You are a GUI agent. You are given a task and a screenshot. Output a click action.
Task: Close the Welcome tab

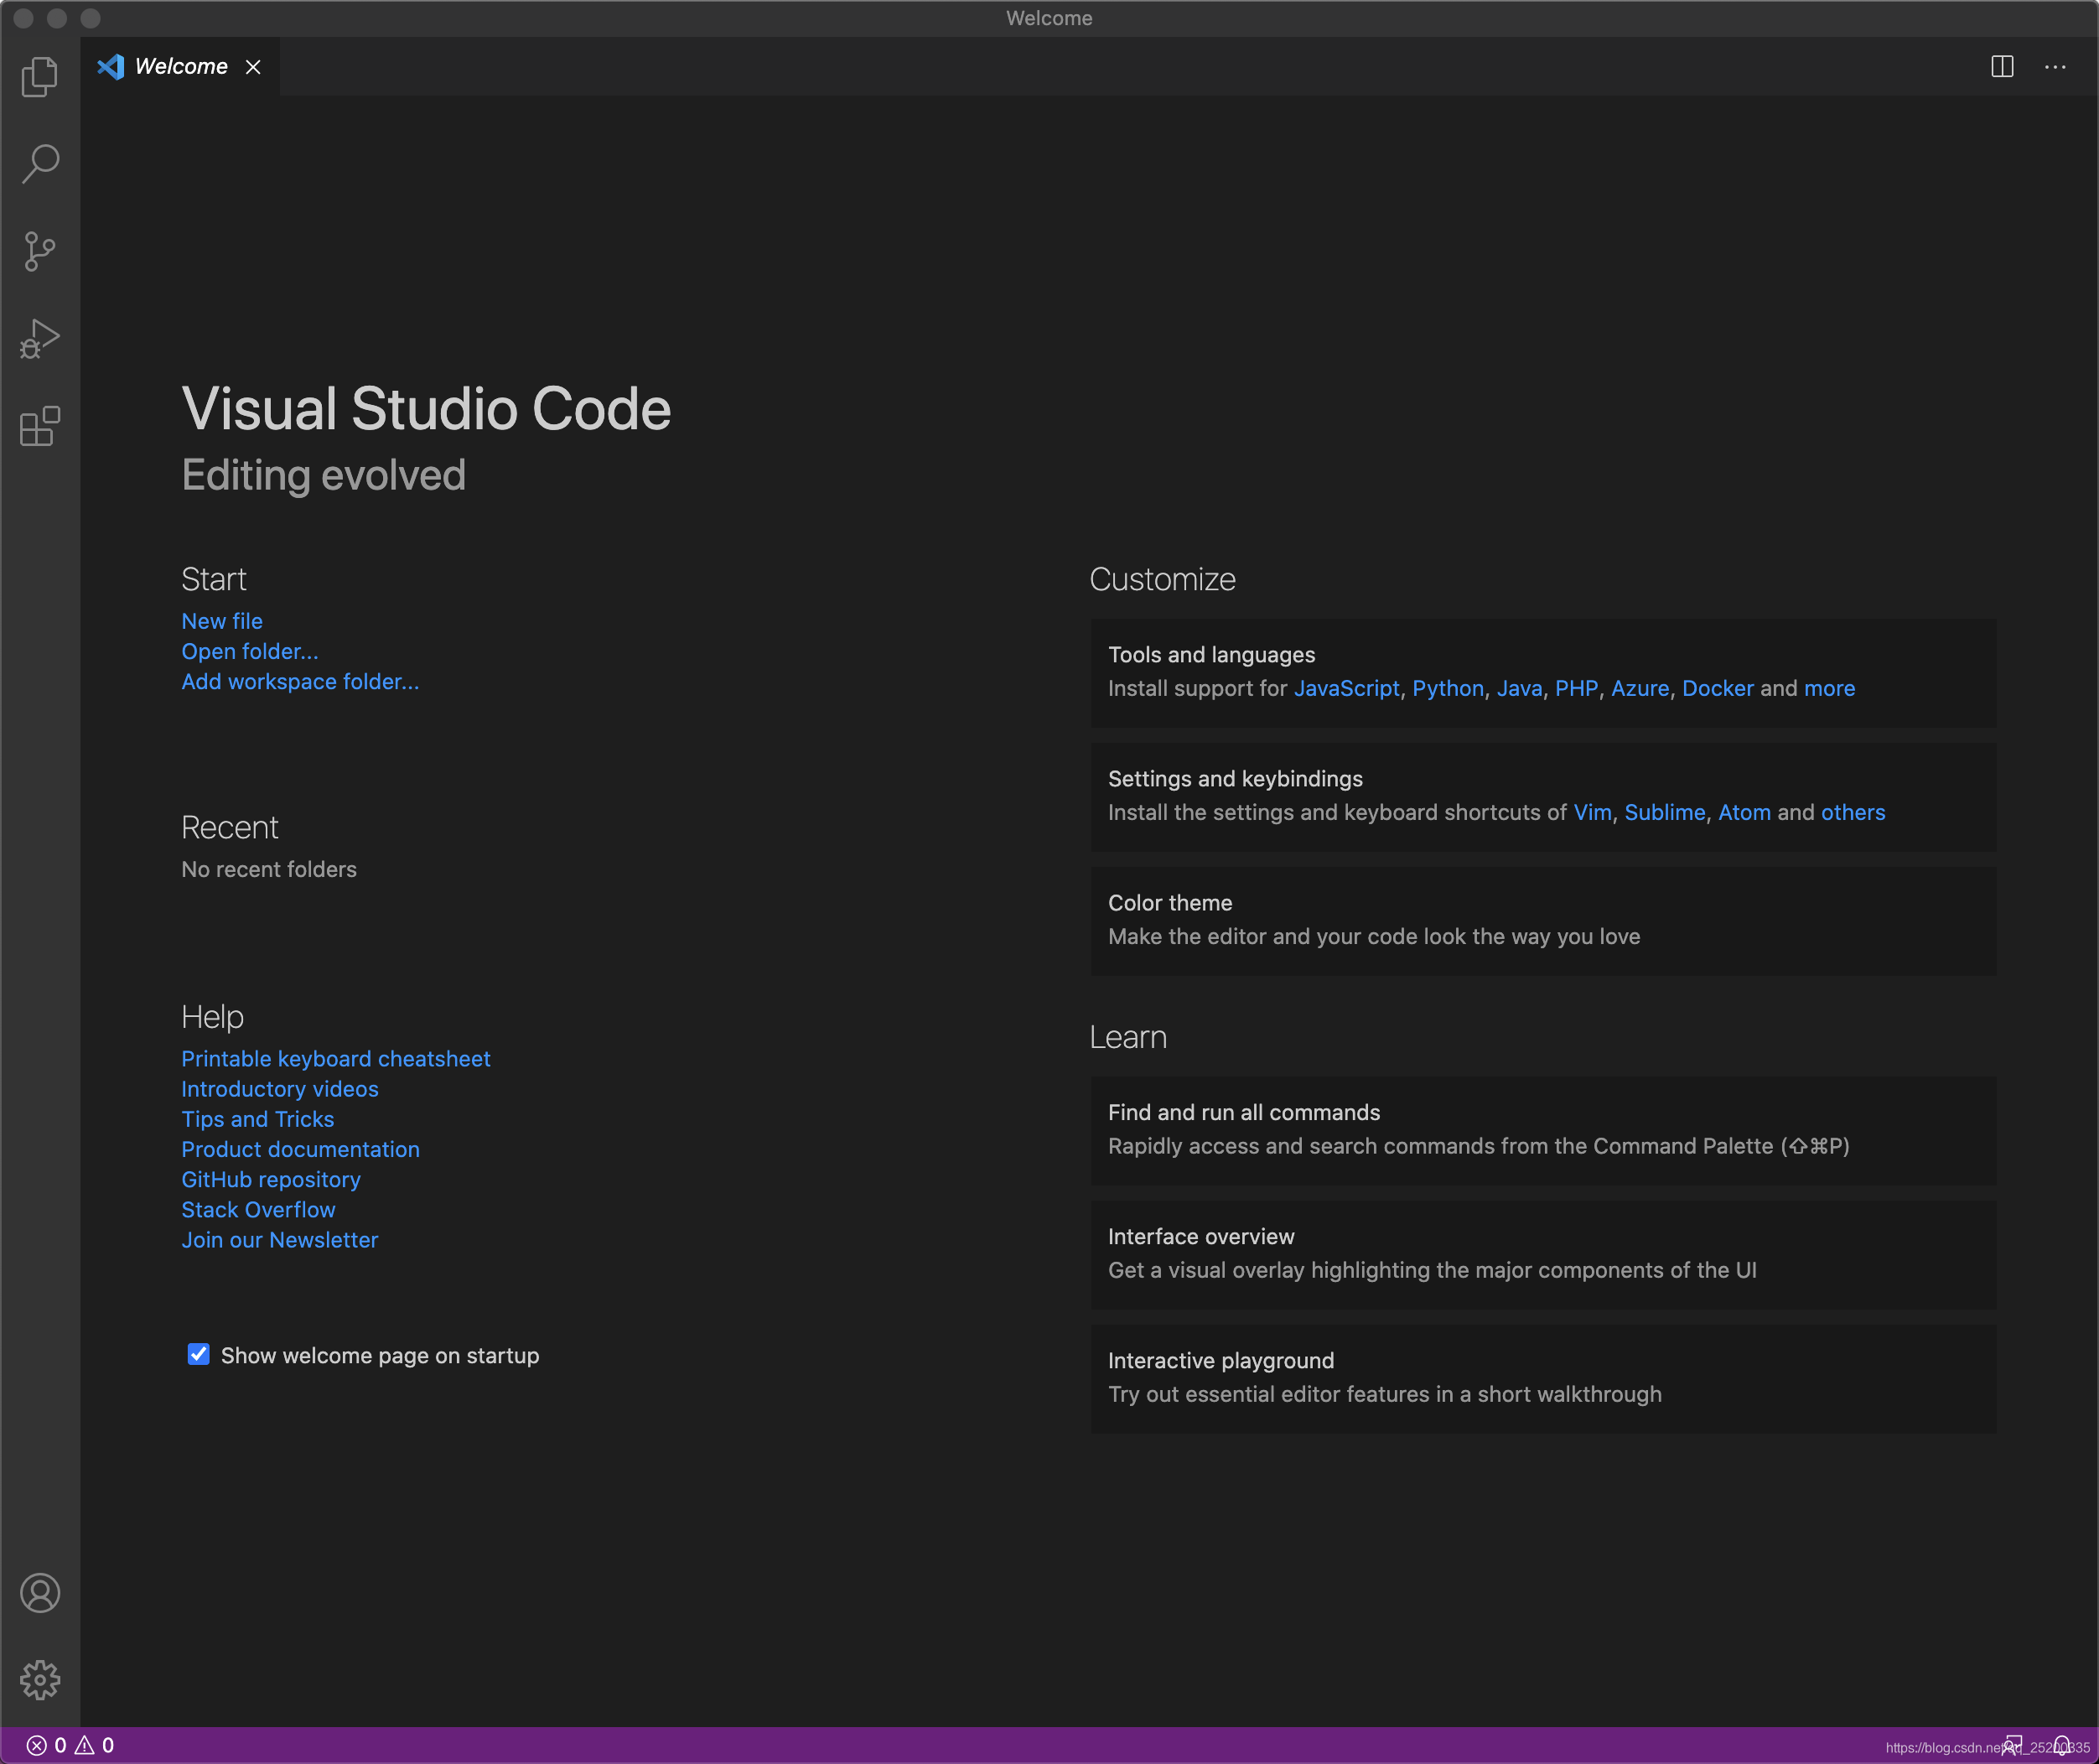(x=253, y=67)
